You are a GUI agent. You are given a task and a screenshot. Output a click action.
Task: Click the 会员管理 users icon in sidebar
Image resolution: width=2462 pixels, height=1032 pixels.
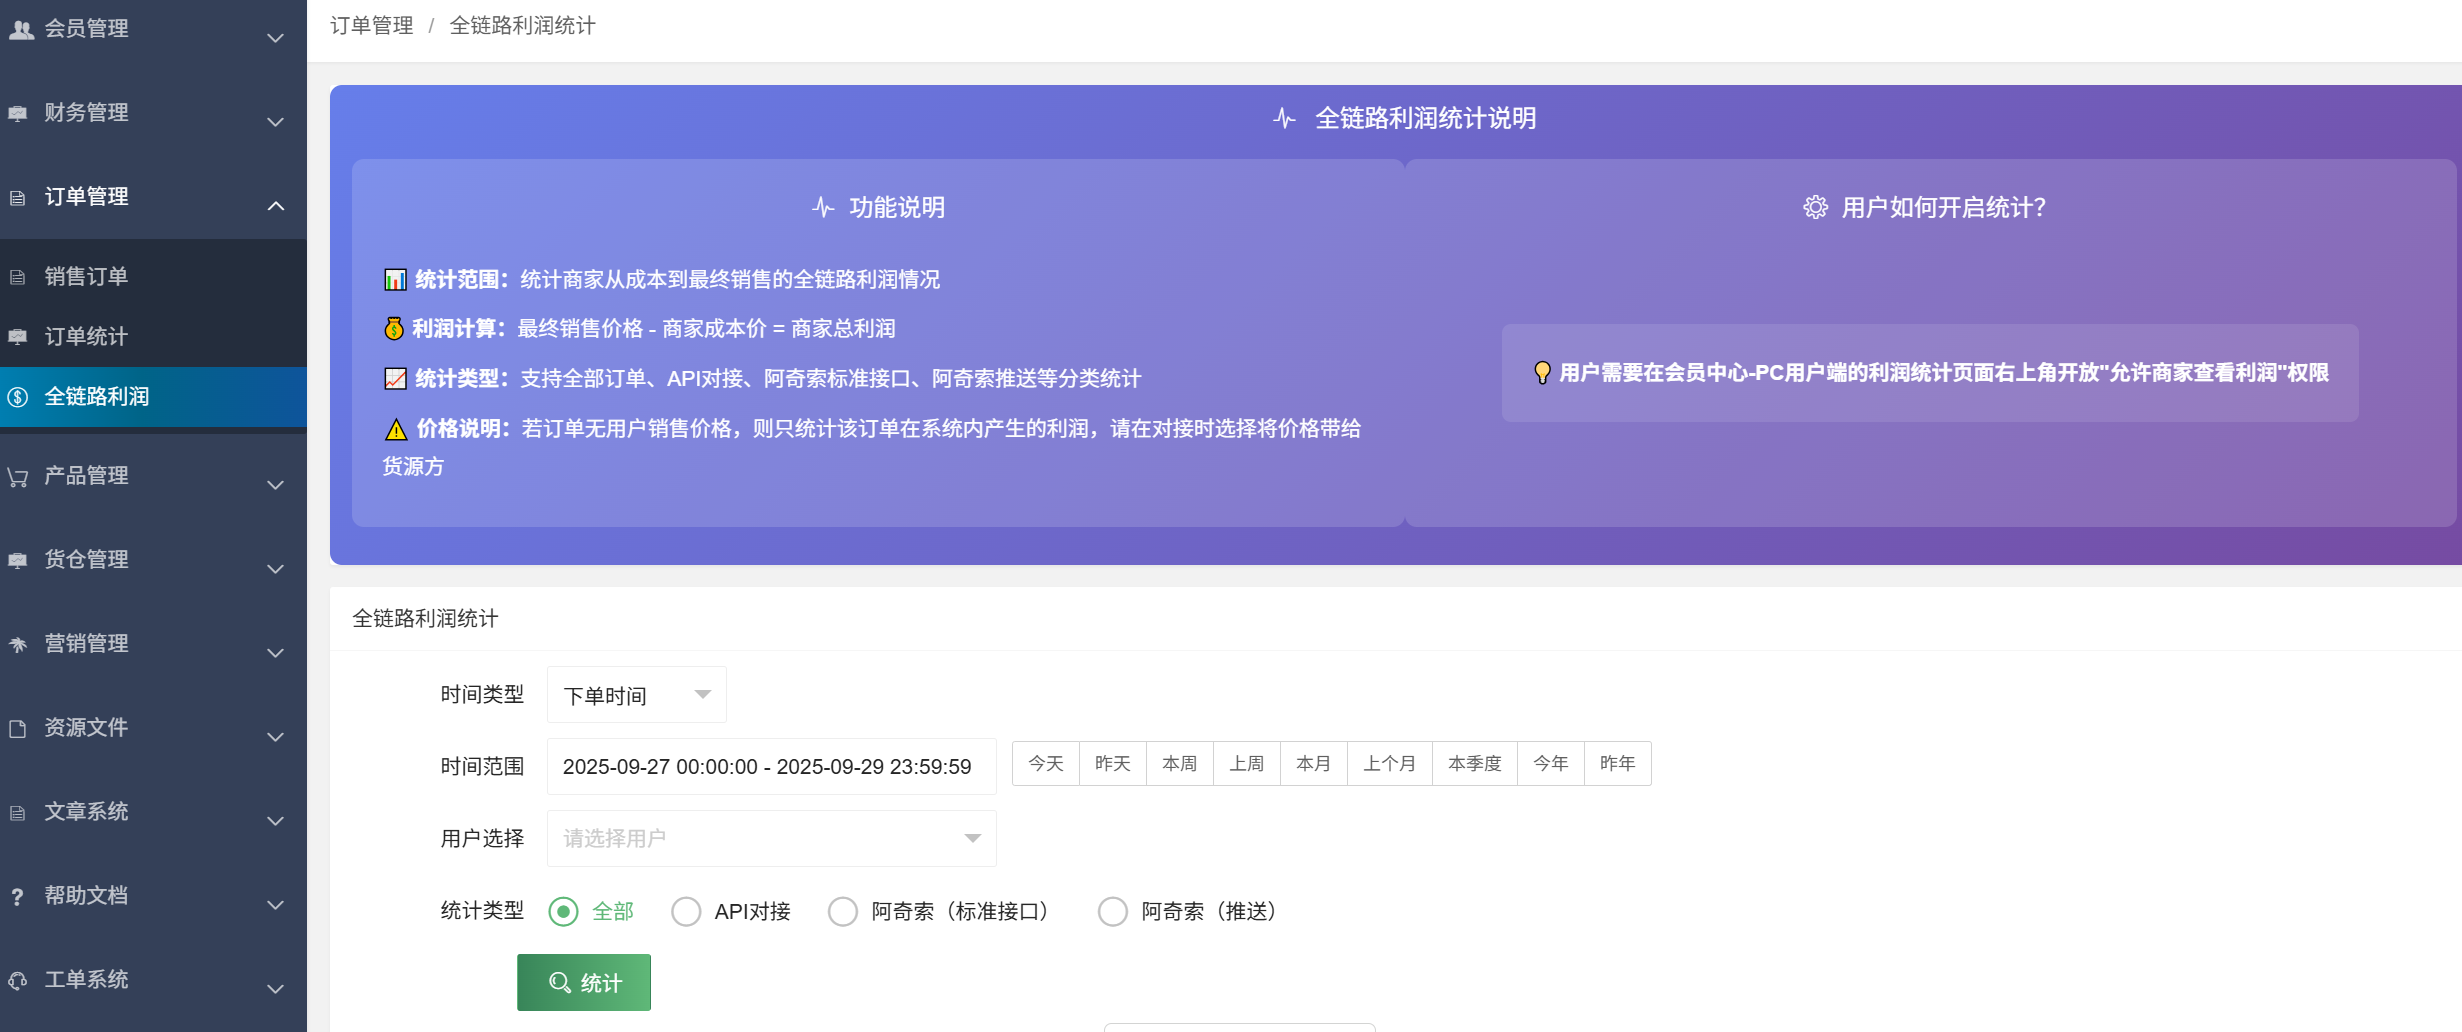[21, 29]
